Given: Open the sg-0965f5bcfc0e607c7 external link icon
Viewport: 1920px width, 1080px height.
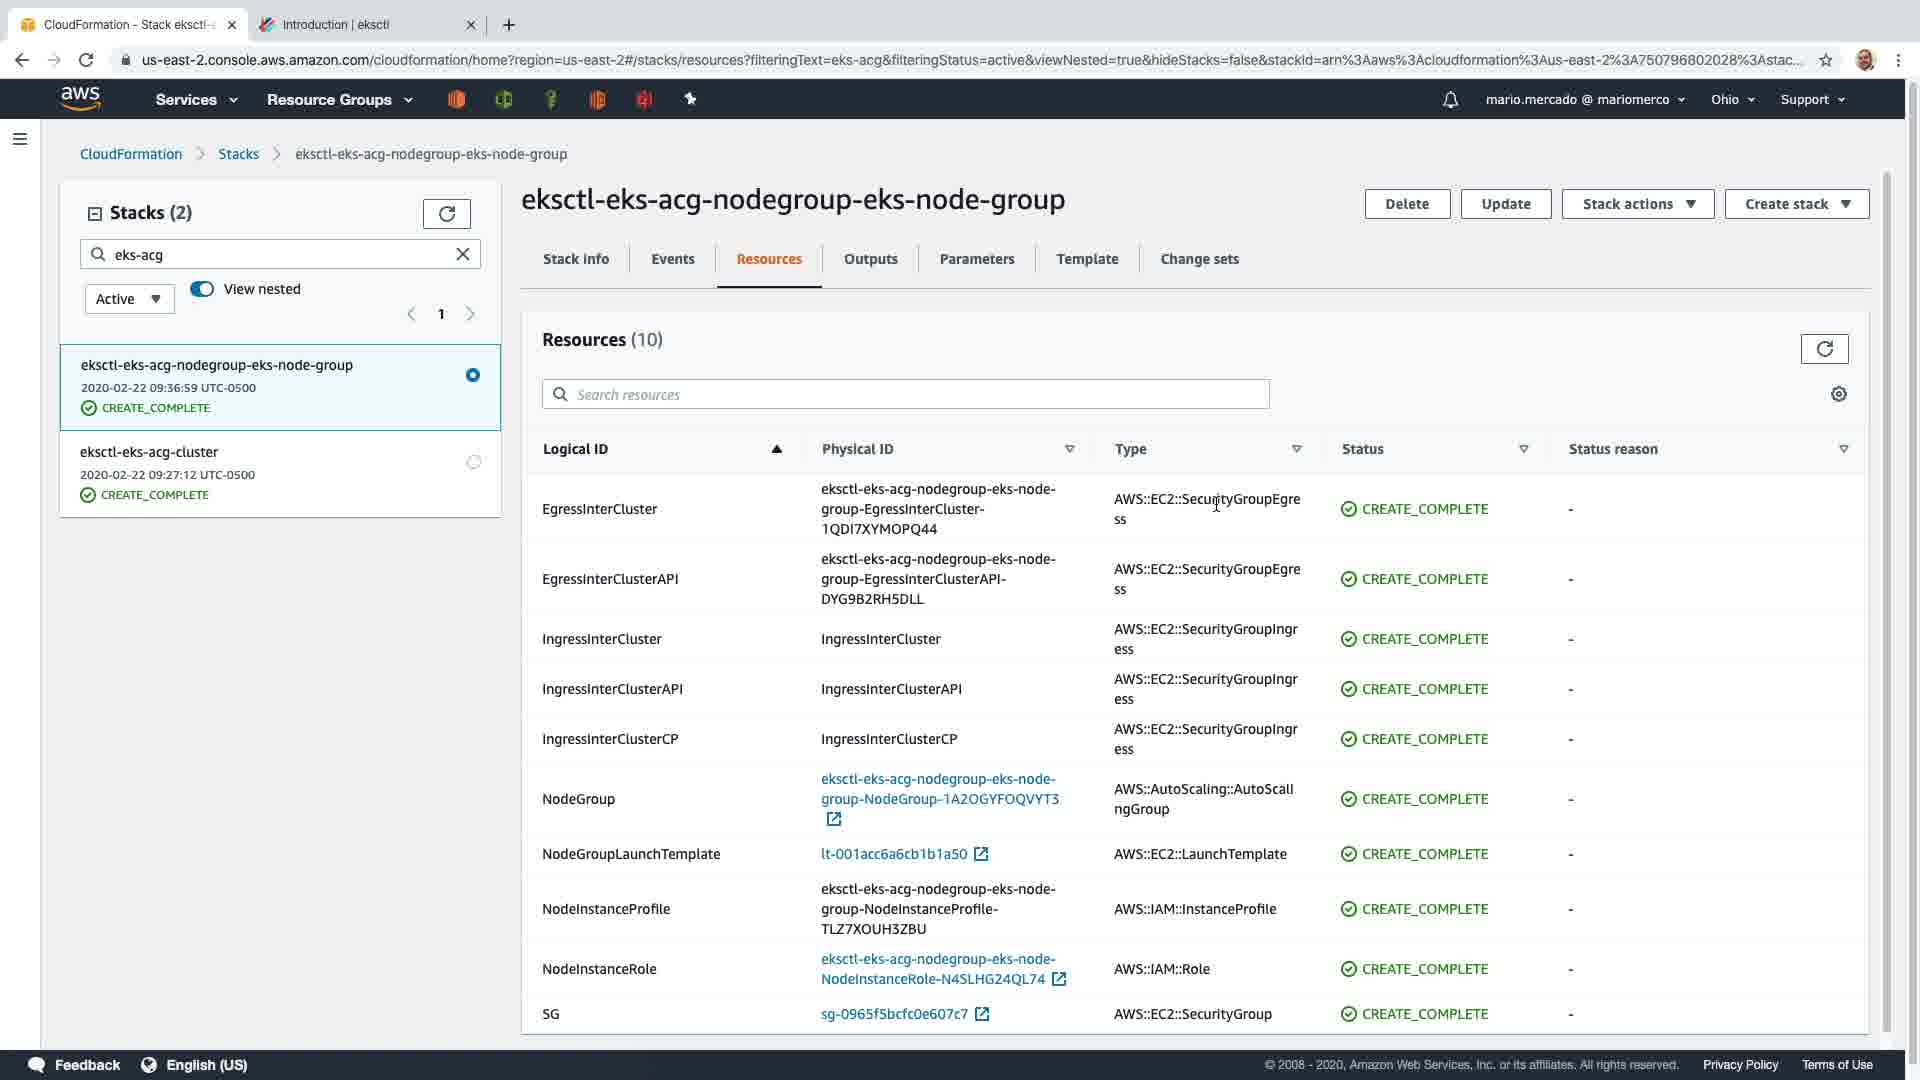Looking at the screenshot, I should tap(982, 1014).
